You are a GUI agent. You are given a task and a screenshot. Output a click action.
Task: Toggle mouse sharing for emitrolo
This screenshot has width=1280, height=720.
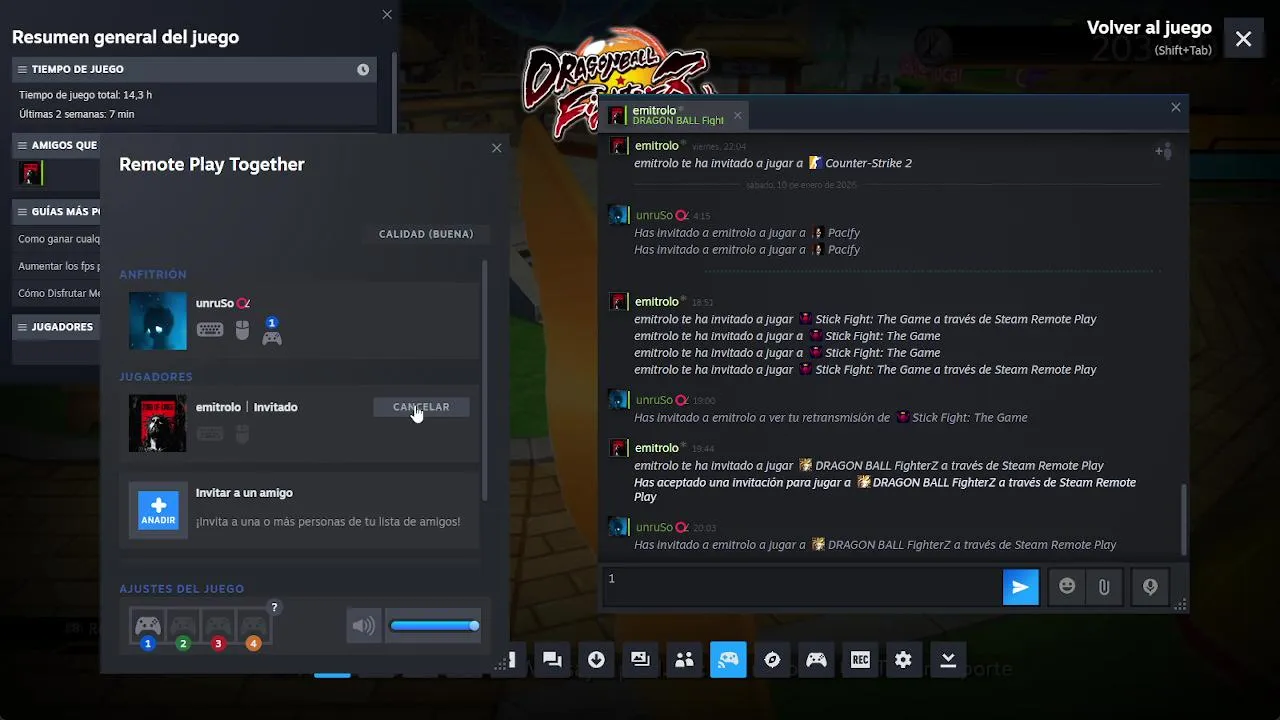242,434
